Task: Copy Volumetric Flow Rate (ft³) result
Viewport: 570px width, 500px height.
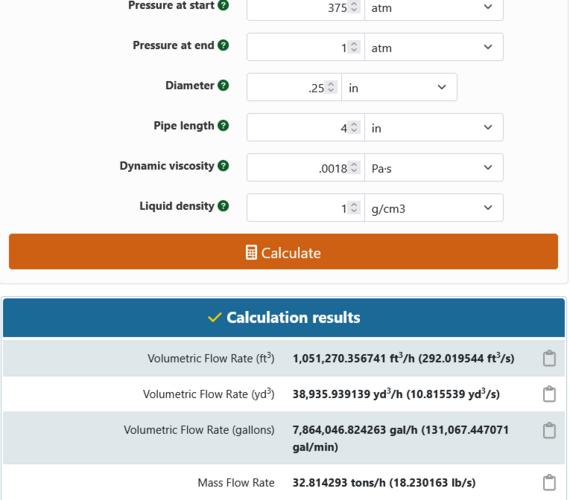Action: coord(549,358)
